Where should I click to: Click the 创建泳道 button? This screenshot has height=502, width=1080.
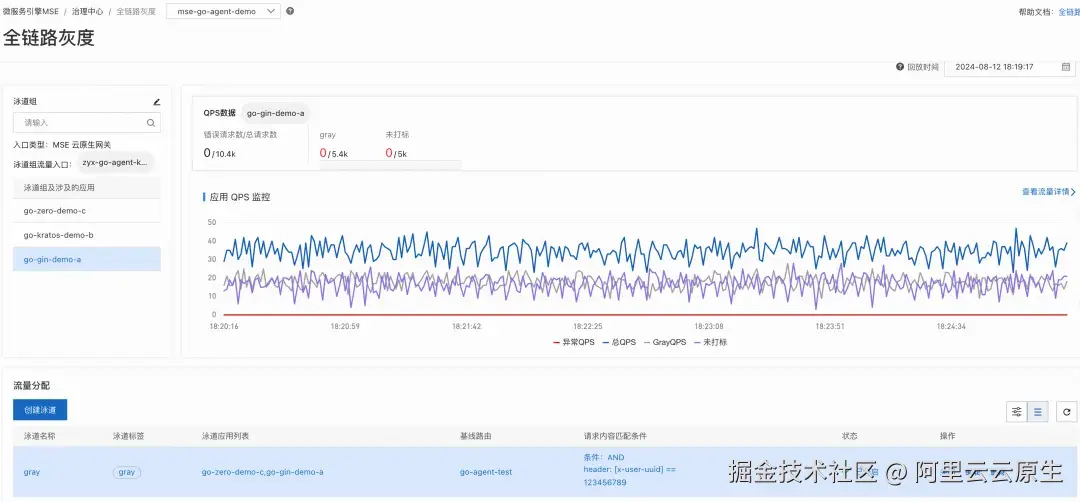40,410
